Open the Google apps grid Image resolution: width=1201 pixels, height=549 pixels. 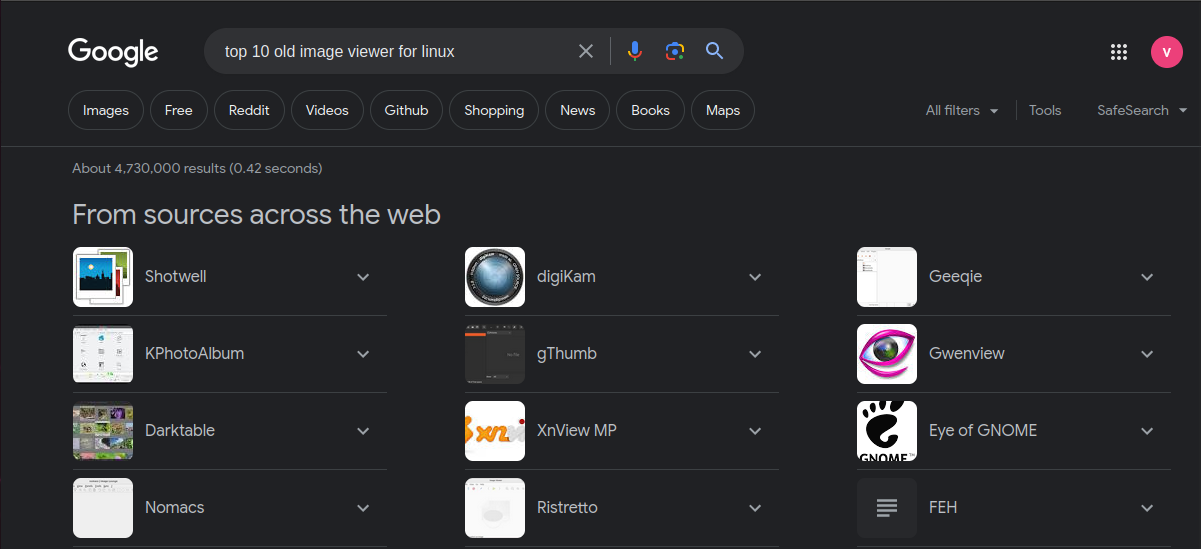tap(1119, 52)
